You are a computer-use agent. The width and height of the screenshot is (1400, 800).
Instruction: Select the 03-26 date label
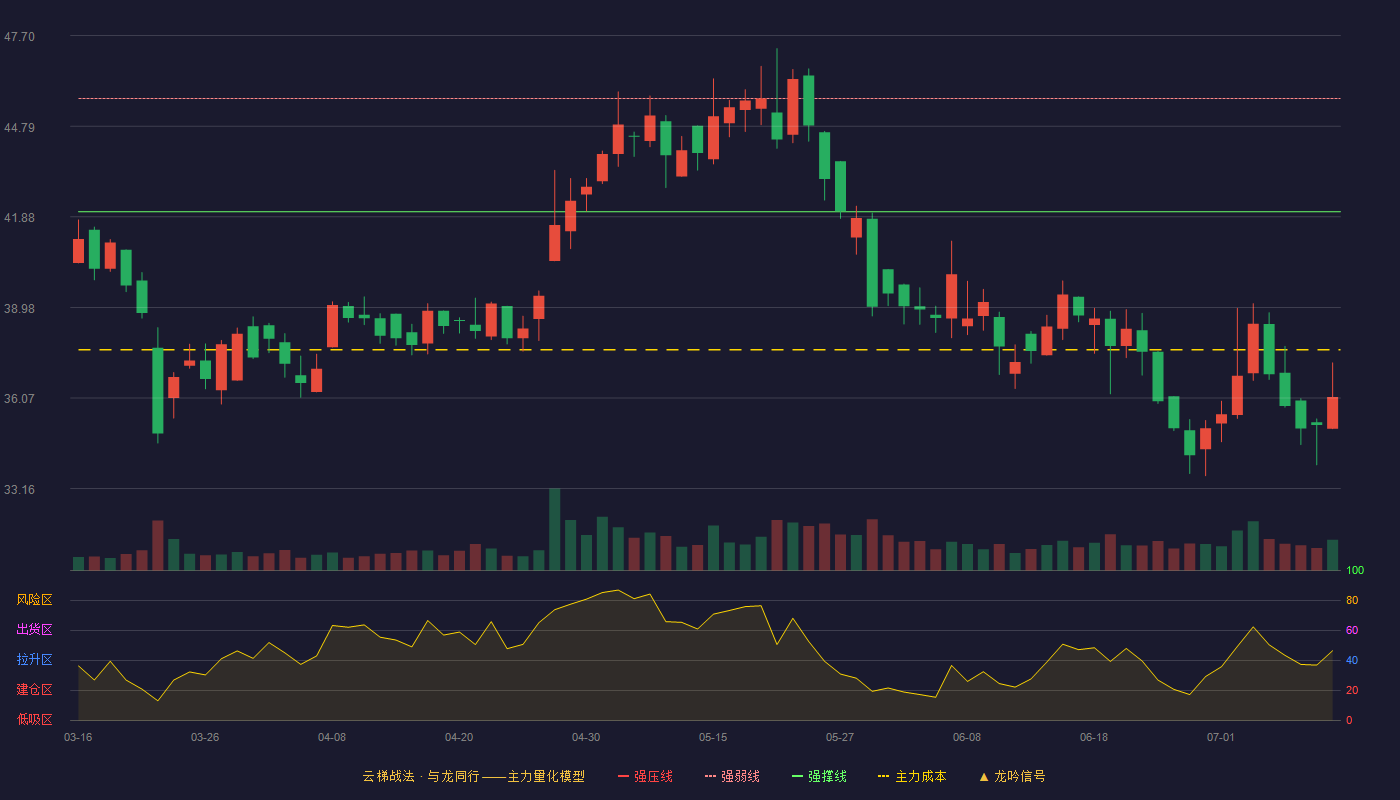click(x=205, y=737)
